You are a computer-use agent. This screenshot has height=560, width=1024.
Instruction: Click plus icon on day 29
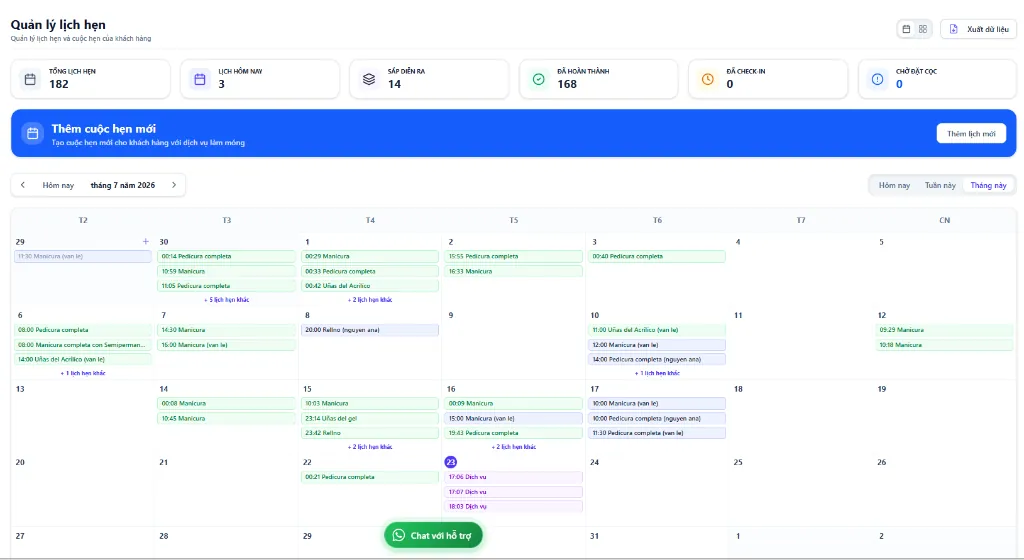pos(146,241)
